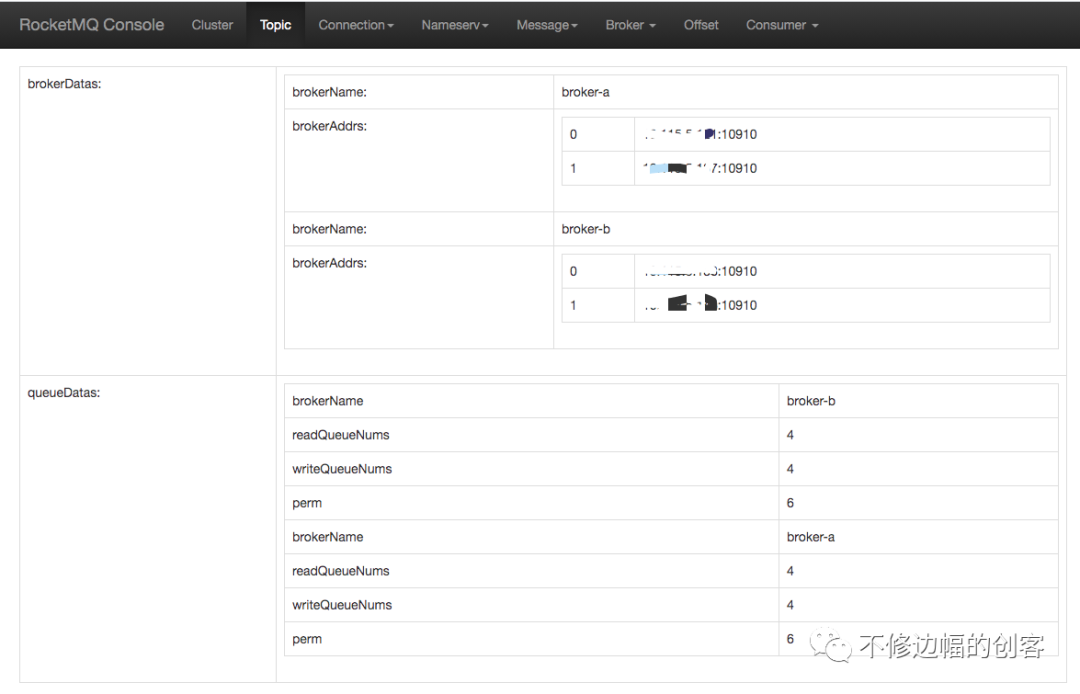Go to the Offset page
The image size is (1080, 694).
click(x=700, y=25)
